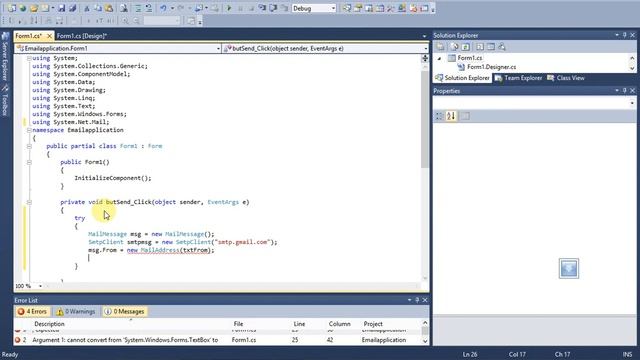Click Properties icon in Solution Explorer toolbar
The width and height of the screenshot is (640, 360).
click(x=440, y=47)
